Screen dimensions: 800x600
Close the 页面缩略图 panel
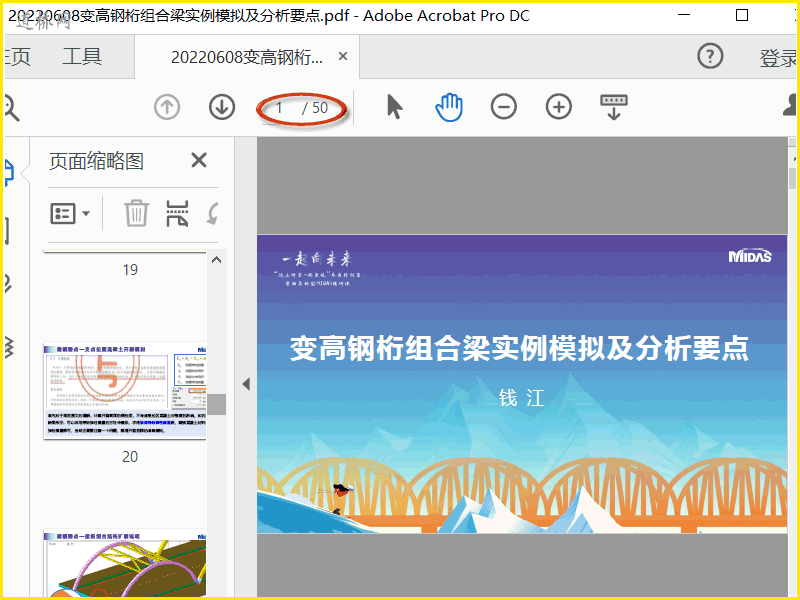click(x=199, y=161)
